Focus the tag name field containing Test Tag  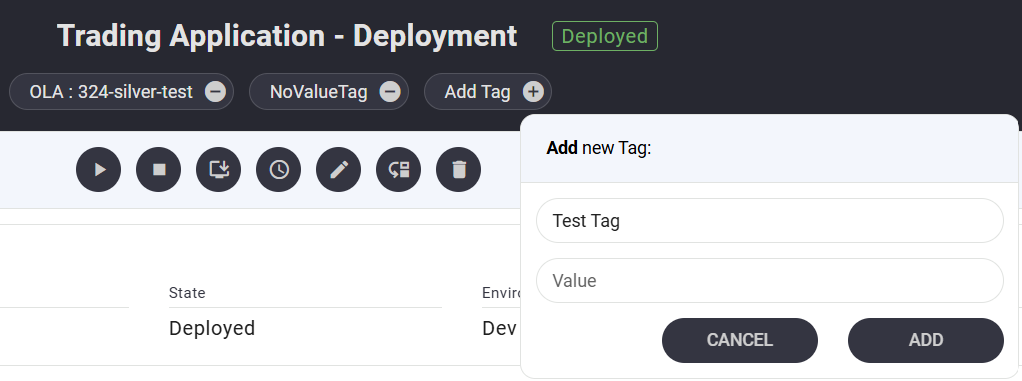pos(770,221)
